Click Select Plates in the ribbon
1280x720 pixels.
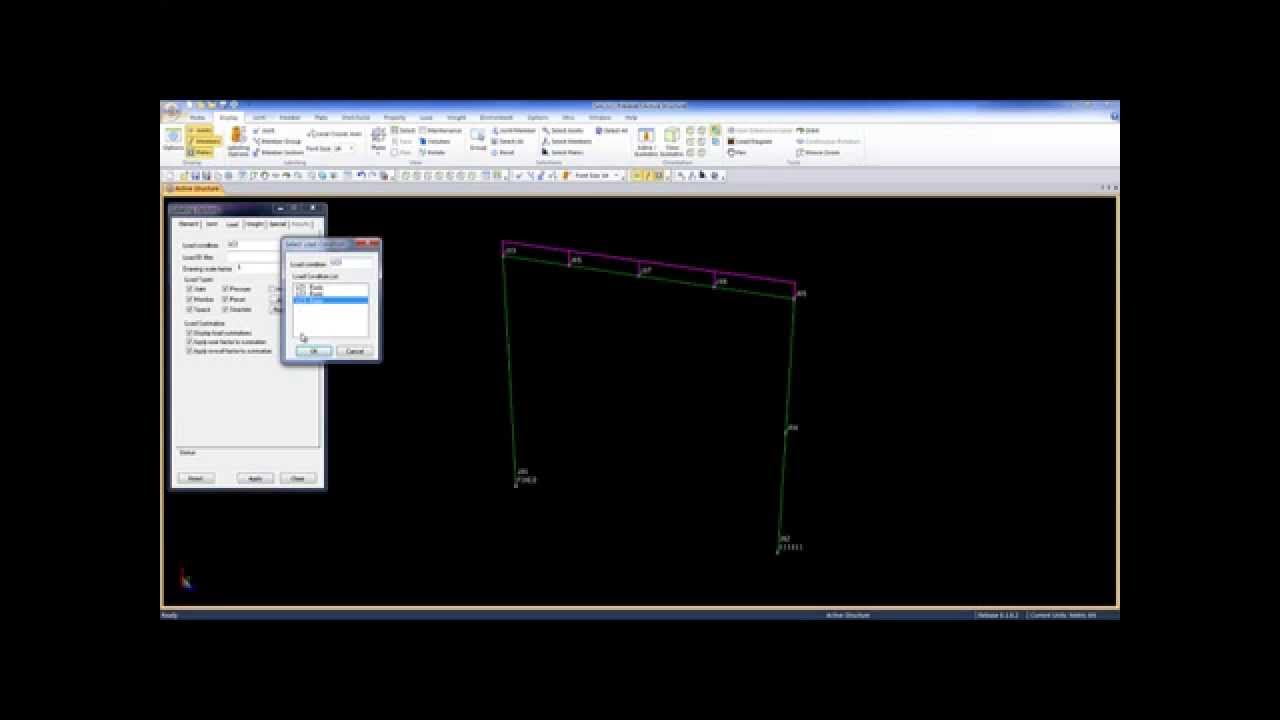(x=564, y=152)
